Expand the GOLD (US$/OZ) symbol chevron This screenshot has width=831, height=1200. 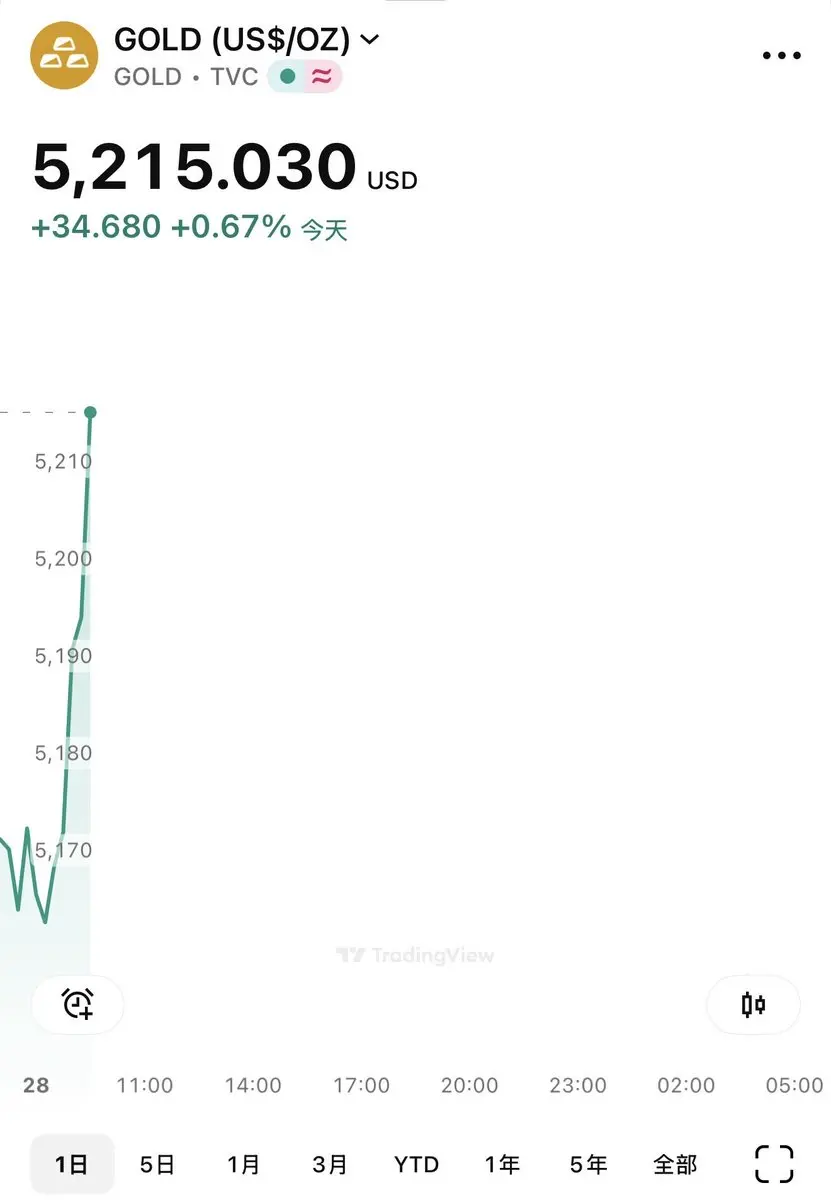click(x=369, y=40)
